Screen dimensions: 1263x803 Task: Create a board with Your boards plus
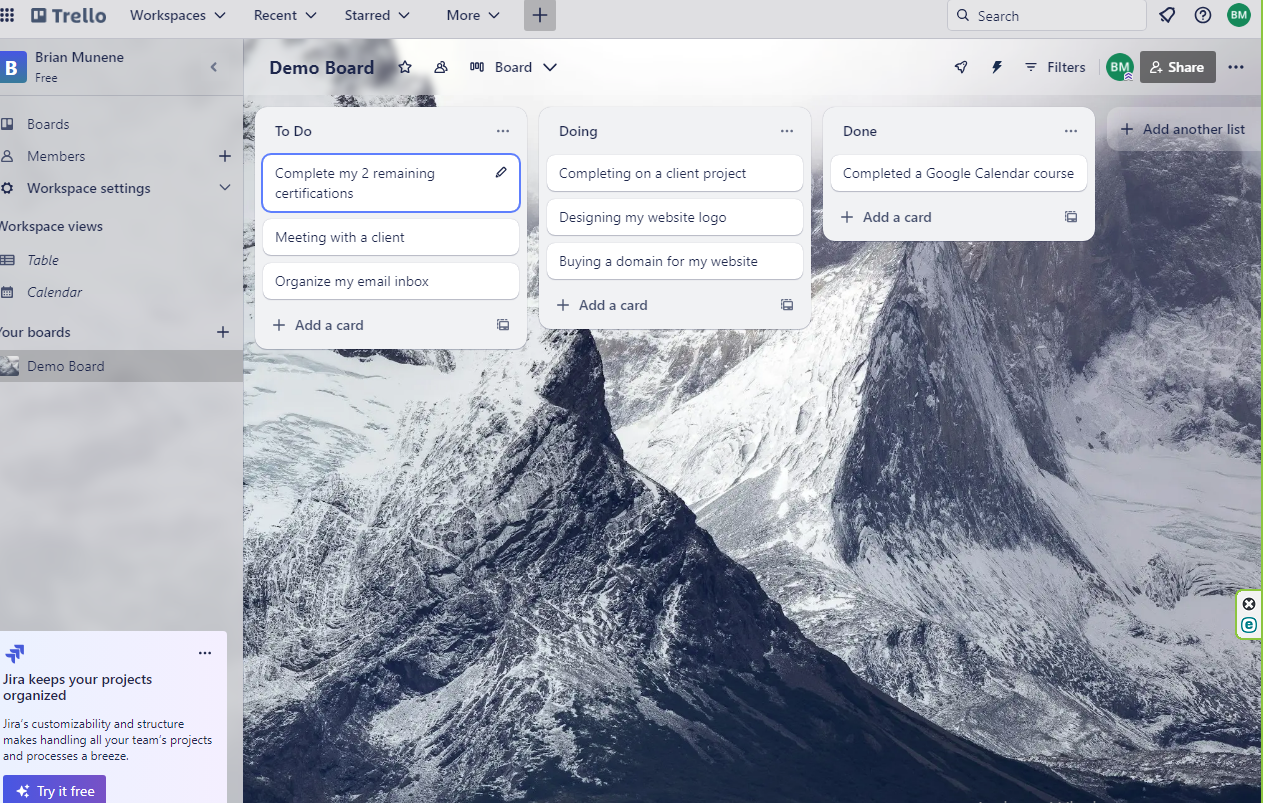pos(223,332)
